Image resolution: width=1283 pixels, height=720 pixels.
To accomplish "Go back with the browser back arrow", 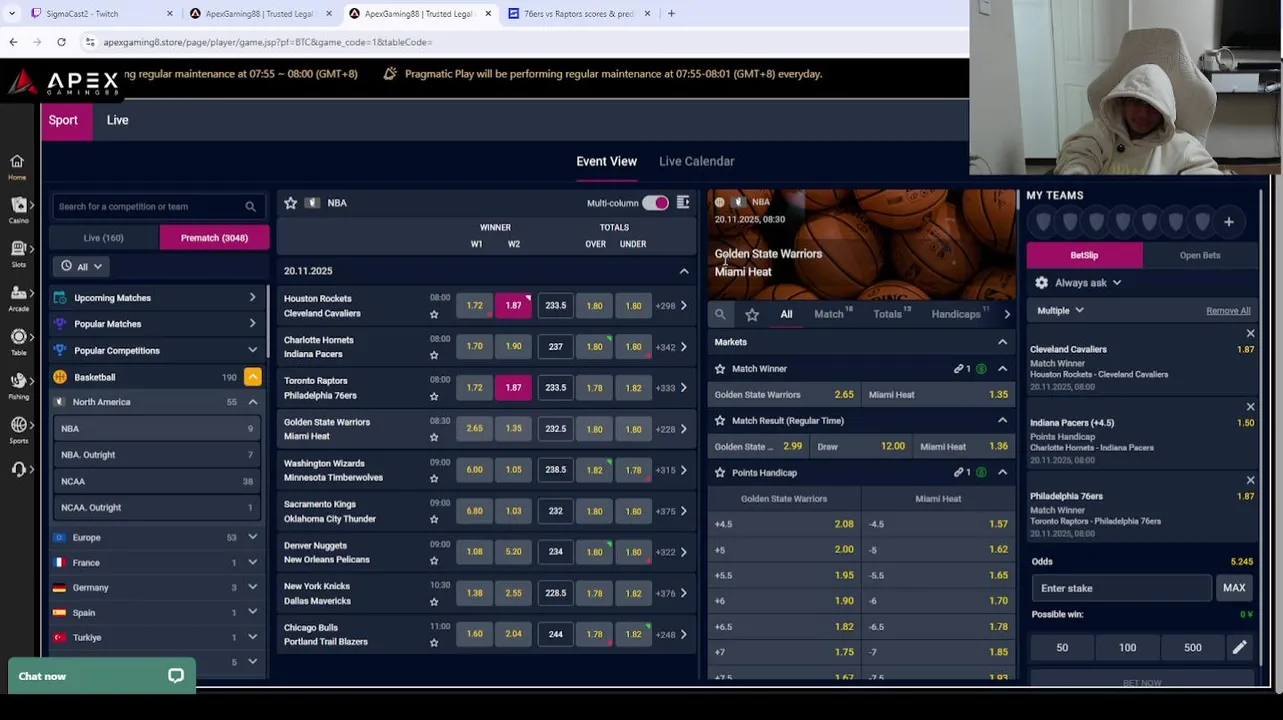I will pyautogui.click(x=13, y=42).
